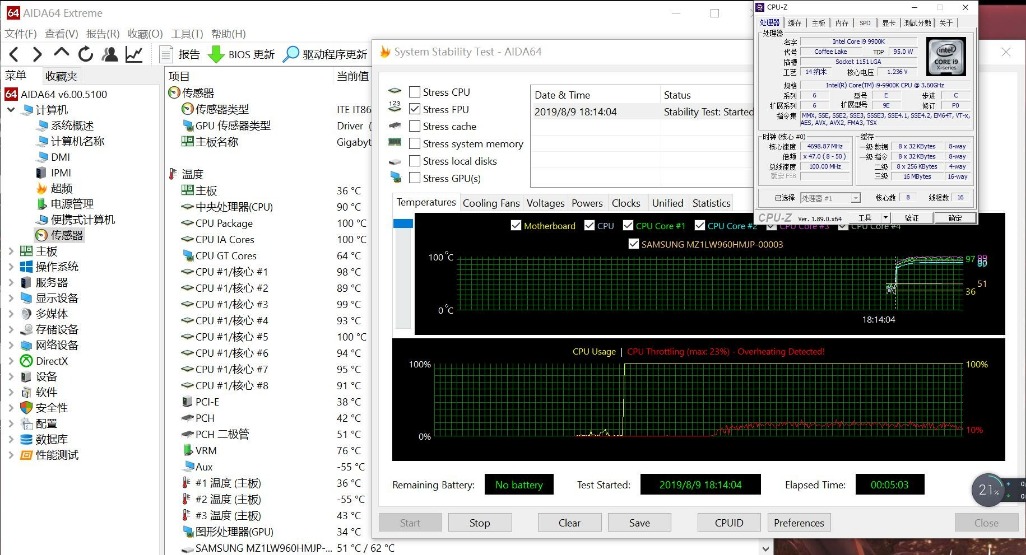Image resolution: width=1026 pixels, height=555 pixels.
Task: Expand the 网络设备 tree node
Action: (10, 345)
